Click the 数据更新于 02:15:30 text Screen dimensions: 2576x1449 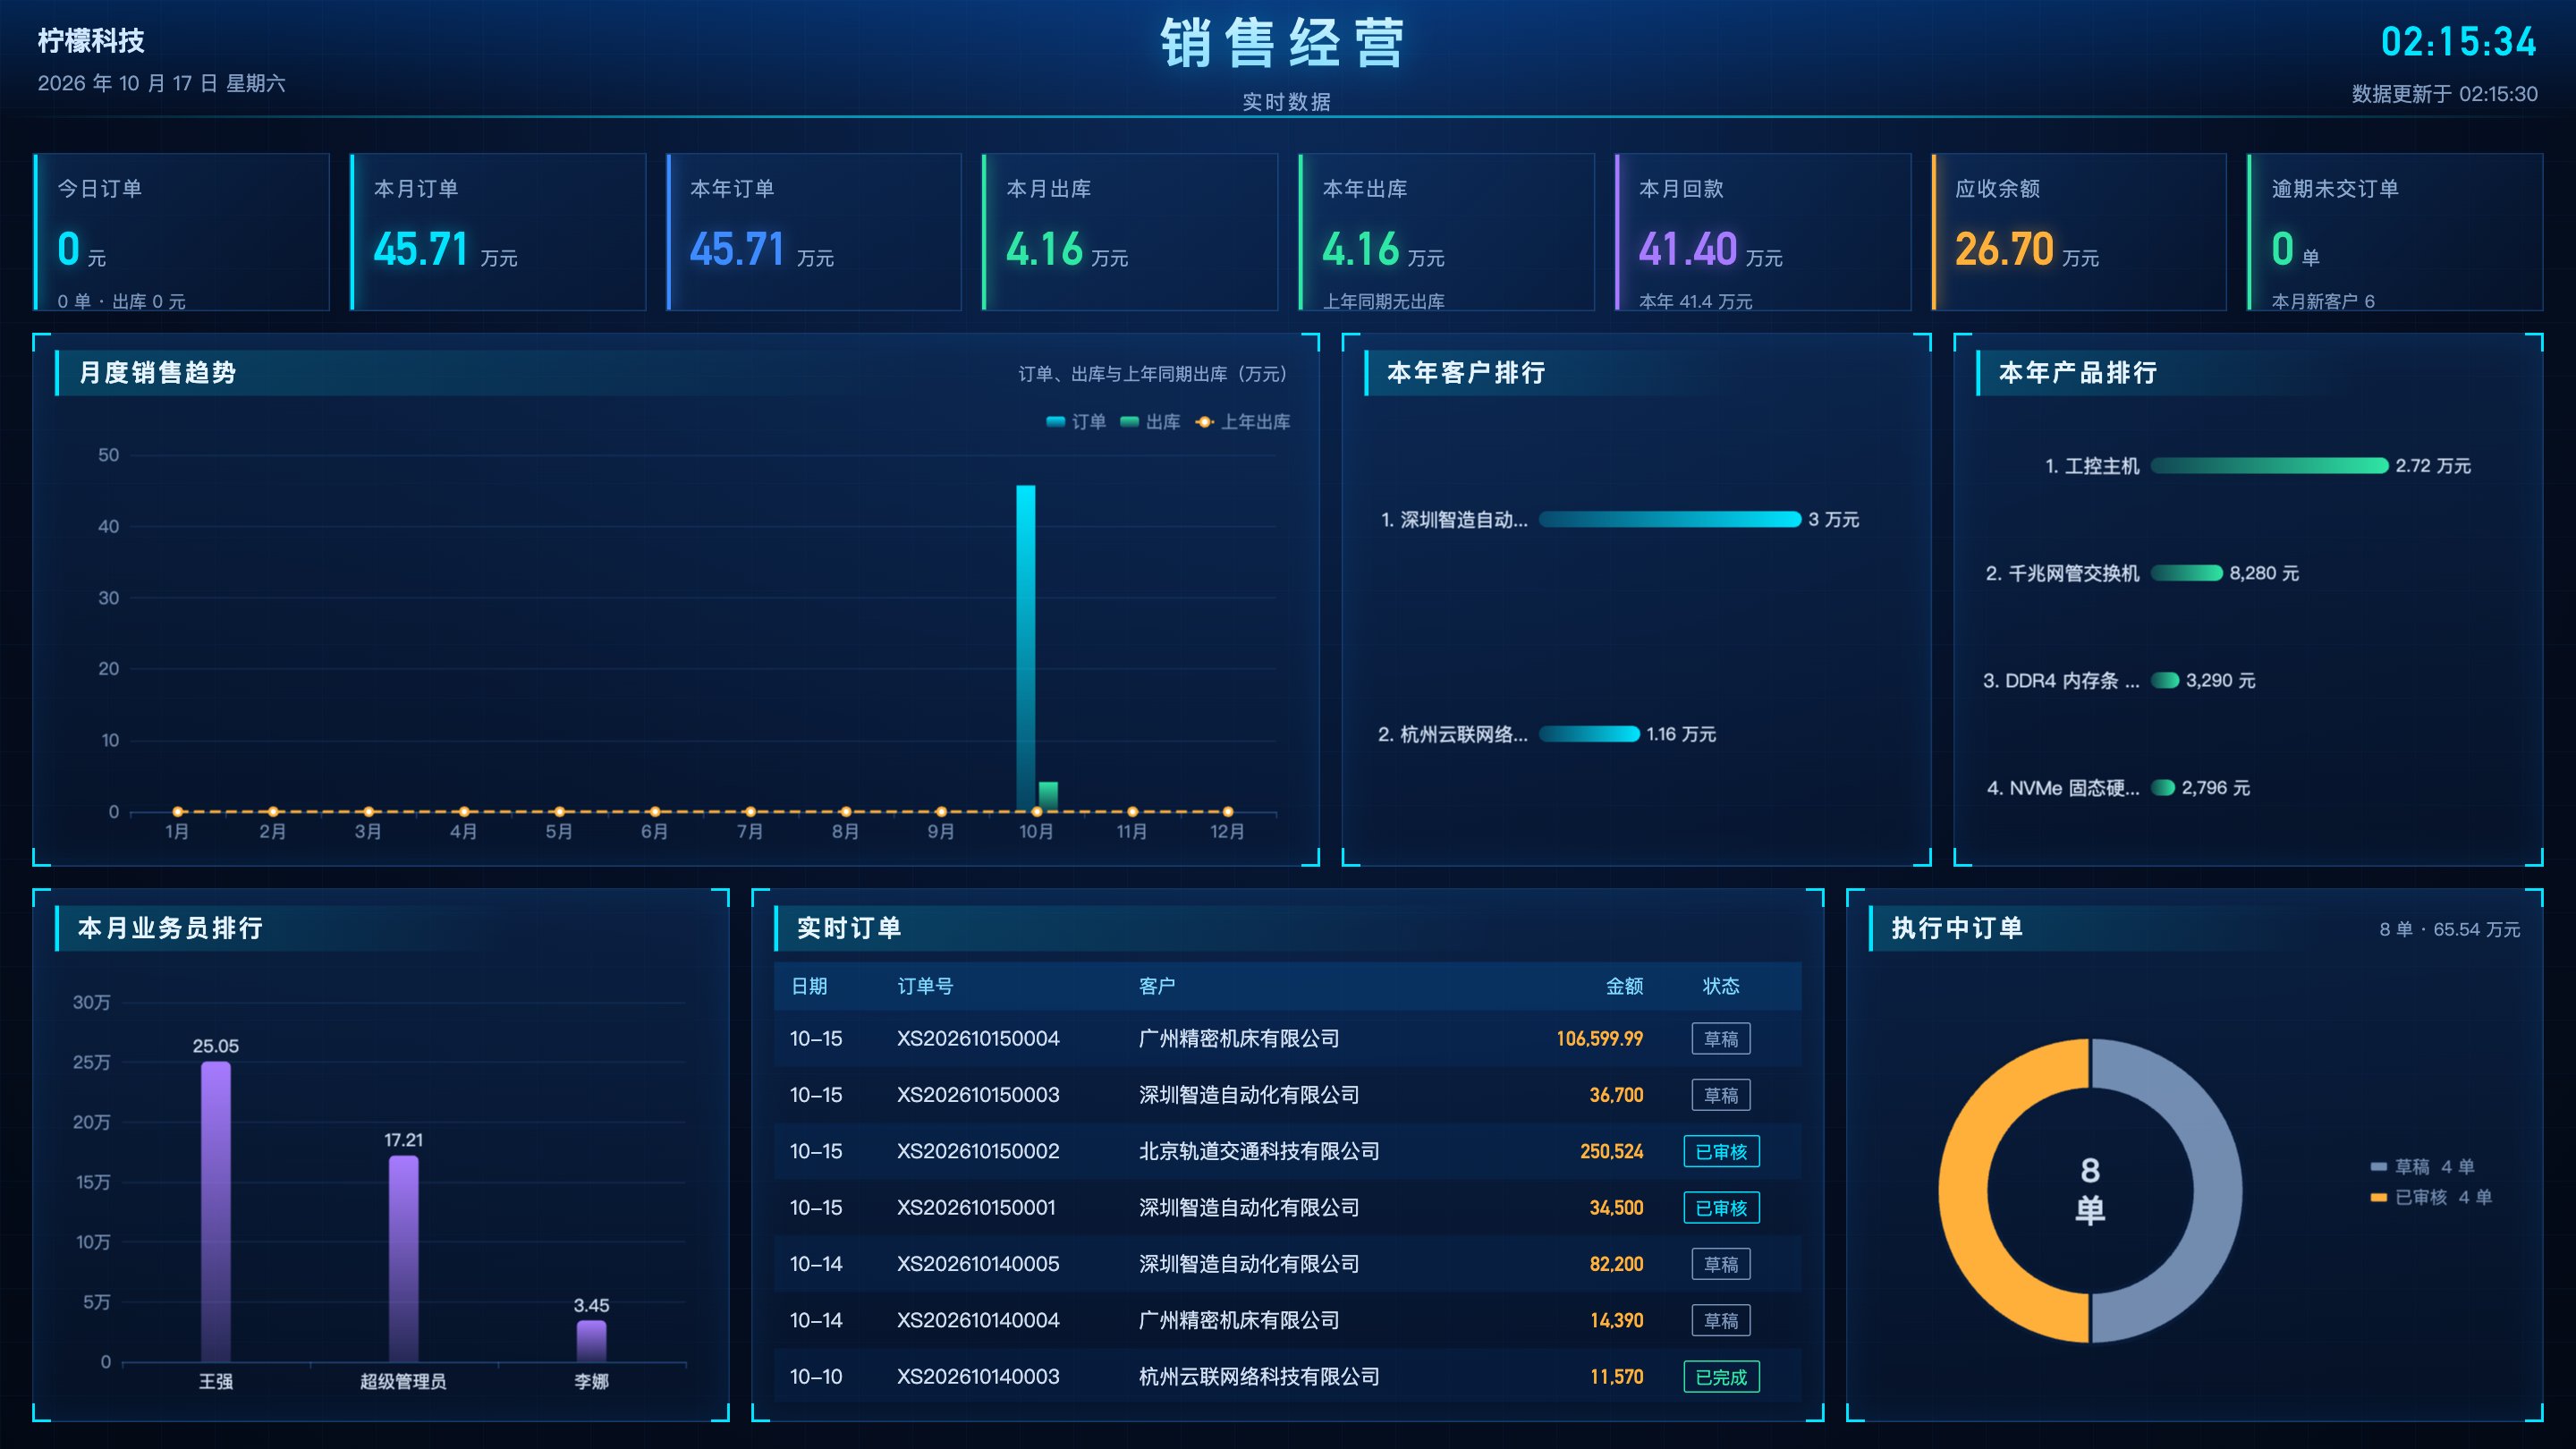click(x=2444, y=94)
